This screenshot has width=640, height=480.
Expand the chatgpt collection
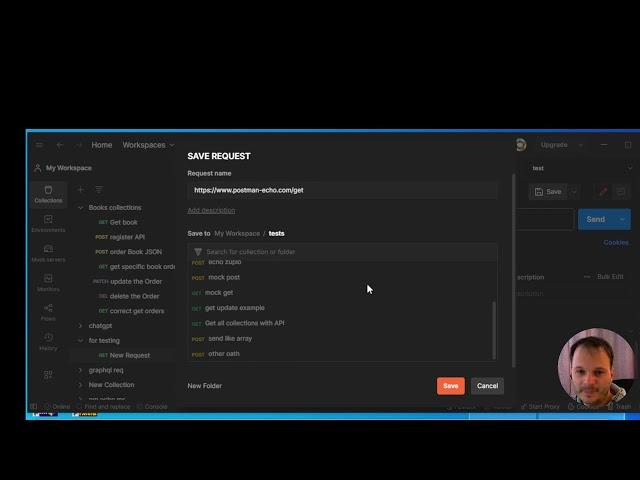click(80, 326)
